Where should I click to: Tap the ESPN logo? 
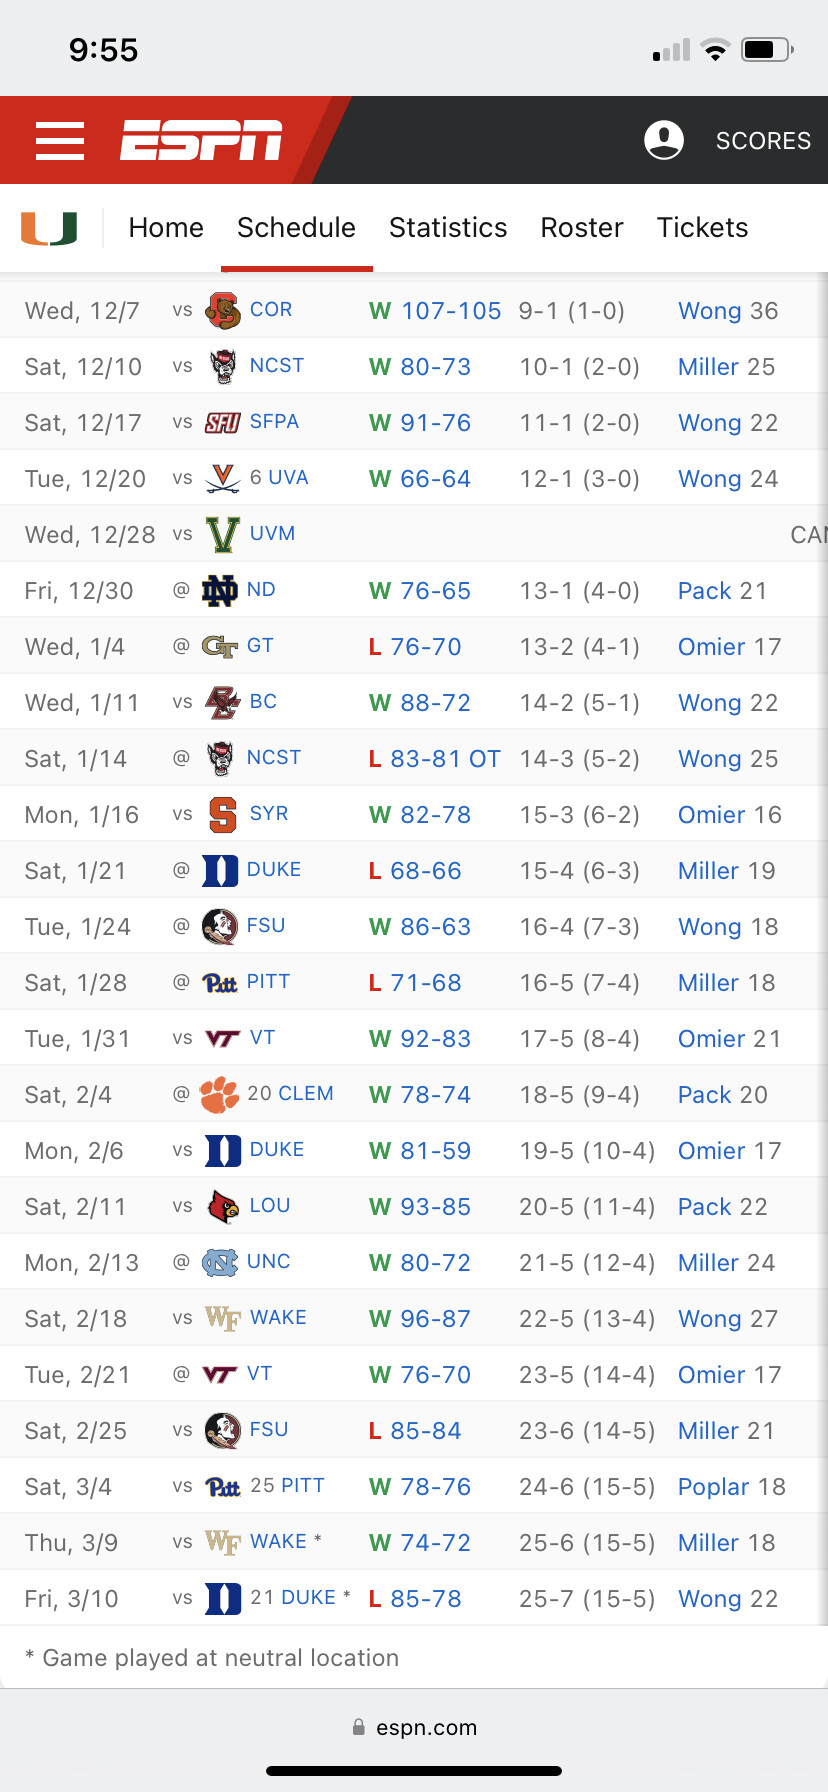[201, 140]
